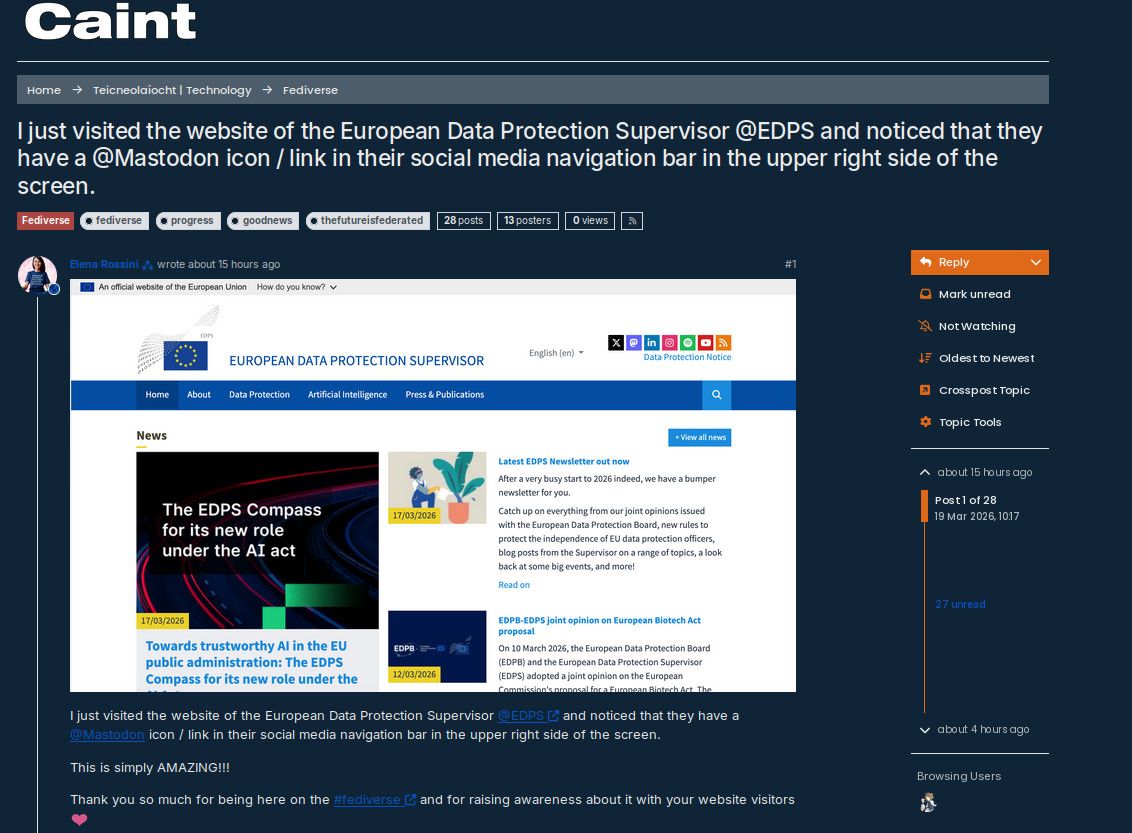Image resolution: width=1132 pixels, height=833 pixels.
Task: Open Teicneolaíocht | Technology breadcrumb
Action: [x=172, y=90]
